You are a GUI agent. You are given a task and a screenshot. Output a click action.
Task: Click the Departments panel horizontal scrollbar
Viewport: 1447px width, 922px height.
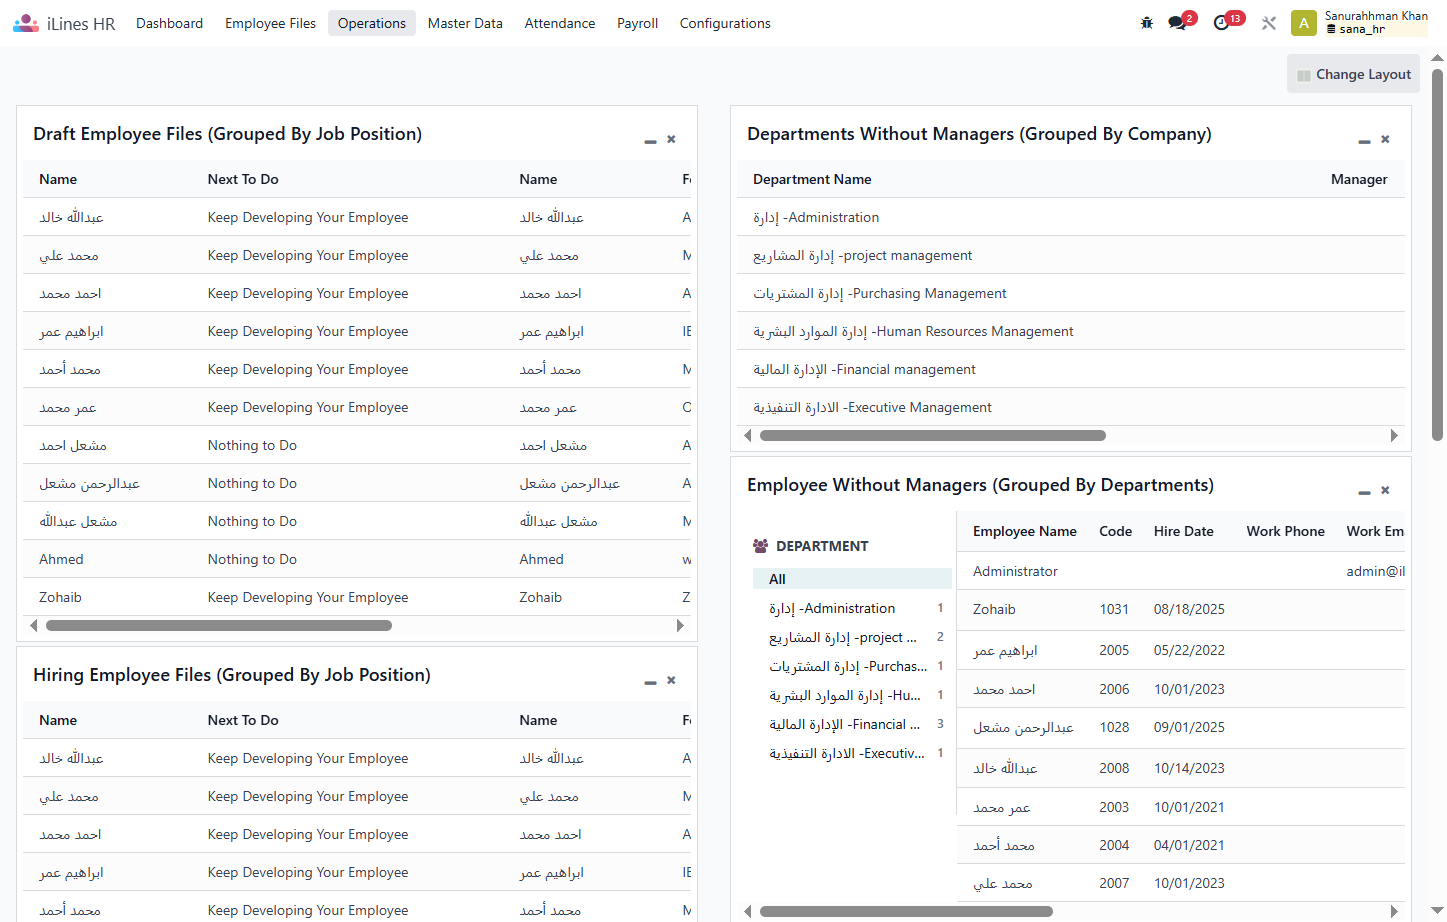tap(933, 435)
